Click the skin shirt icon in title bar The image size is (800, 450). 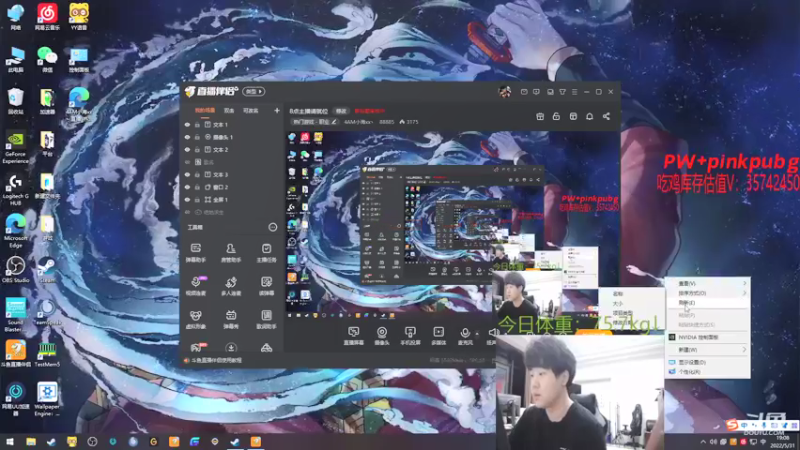pyautogui.click(x=562, y=92)
